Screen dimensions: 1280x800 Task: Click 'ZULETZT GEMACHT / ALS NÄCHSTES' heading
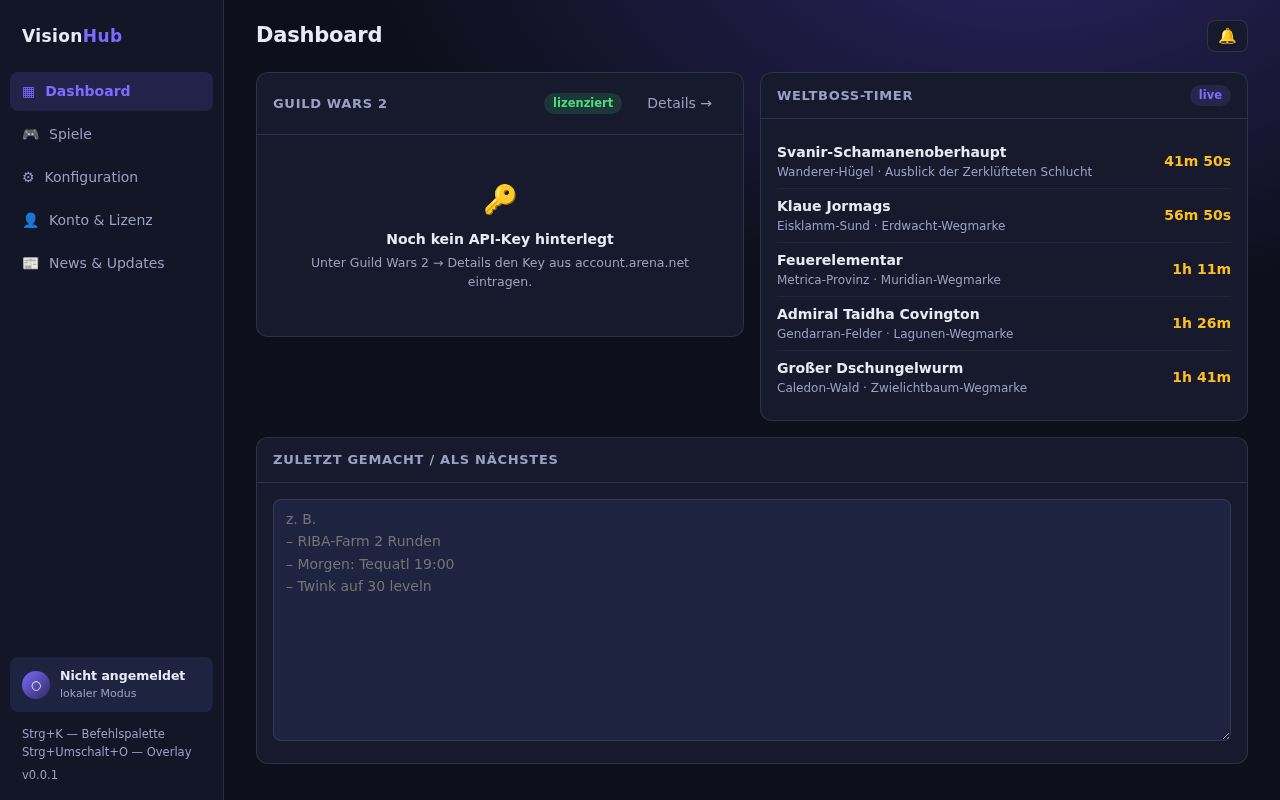(x=416, y=459)
